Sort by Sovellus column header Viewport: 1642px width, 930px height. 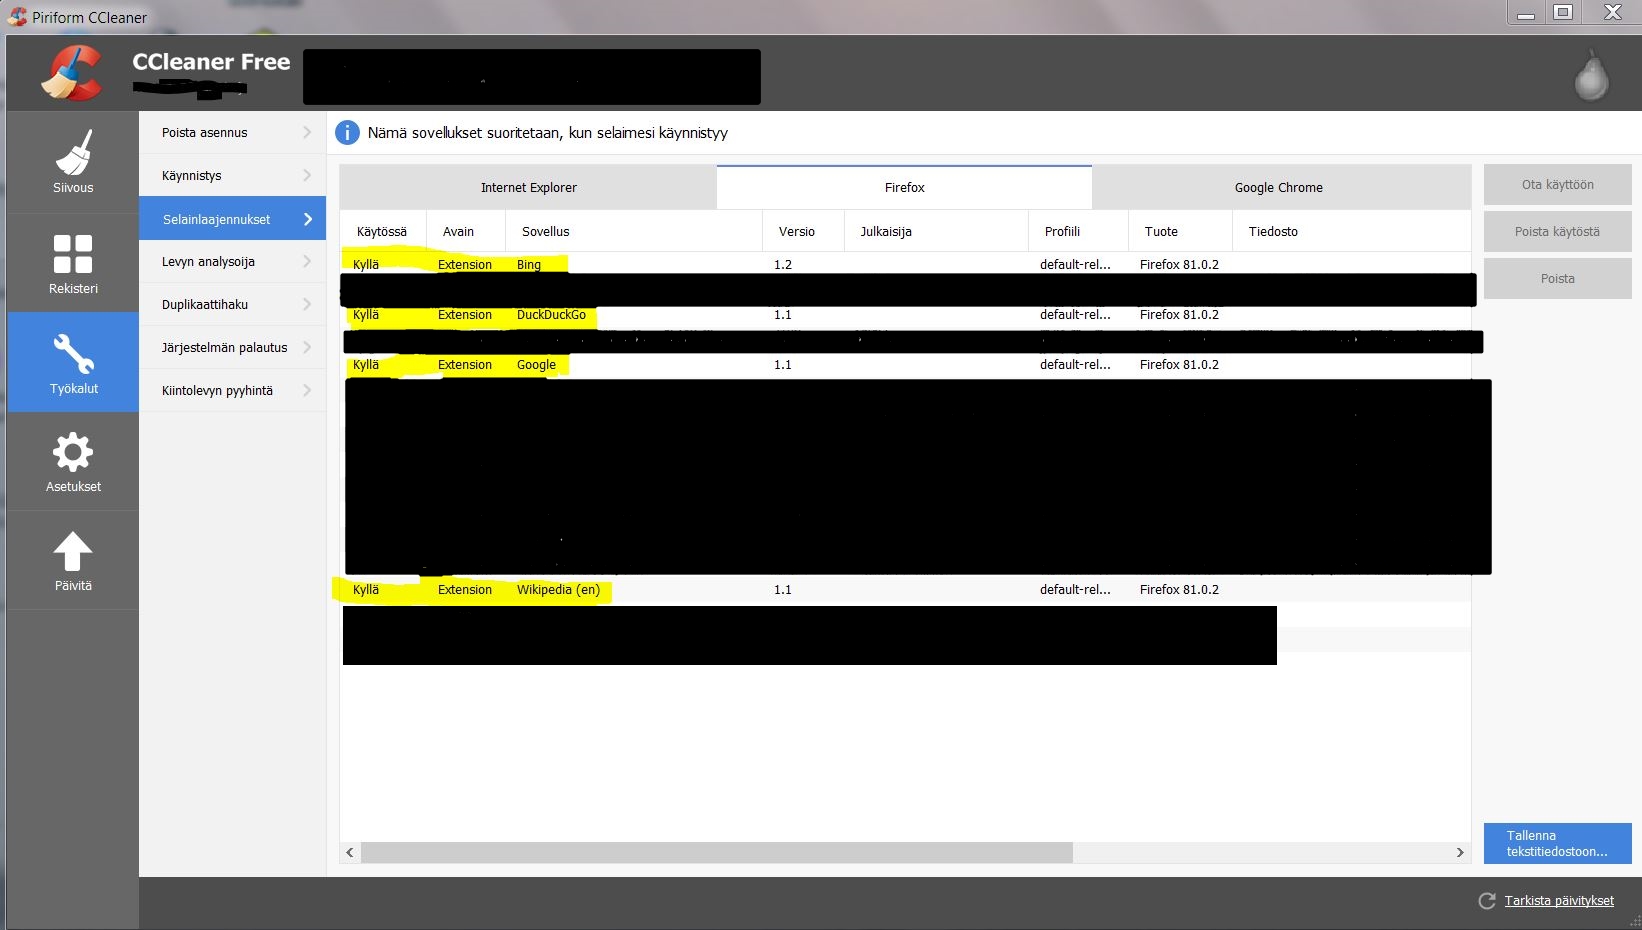(x=633, y=231)
